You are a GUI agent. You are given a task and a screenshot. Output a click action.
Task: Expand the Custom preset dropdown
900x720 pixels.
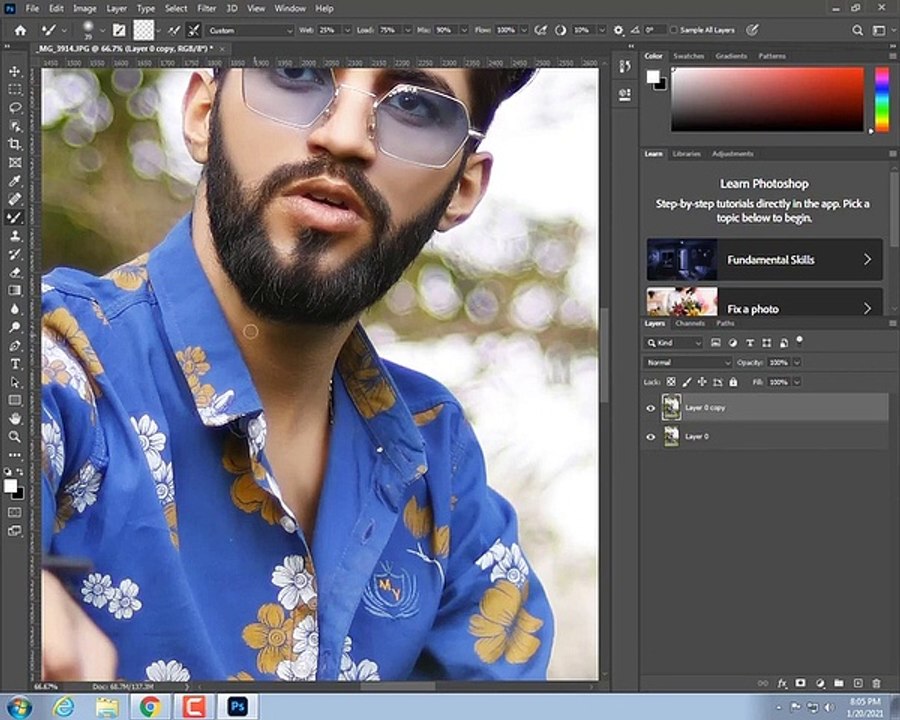250,30
